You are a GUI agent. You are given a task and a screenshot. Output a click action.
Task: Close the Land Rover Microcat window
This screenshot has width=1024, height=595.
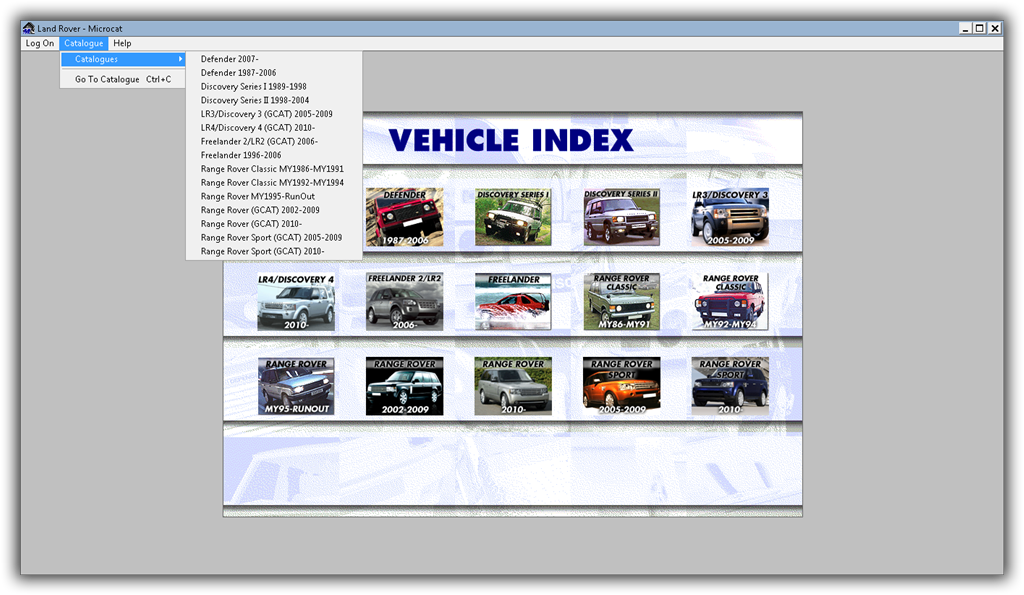click(x=995, y=28)
